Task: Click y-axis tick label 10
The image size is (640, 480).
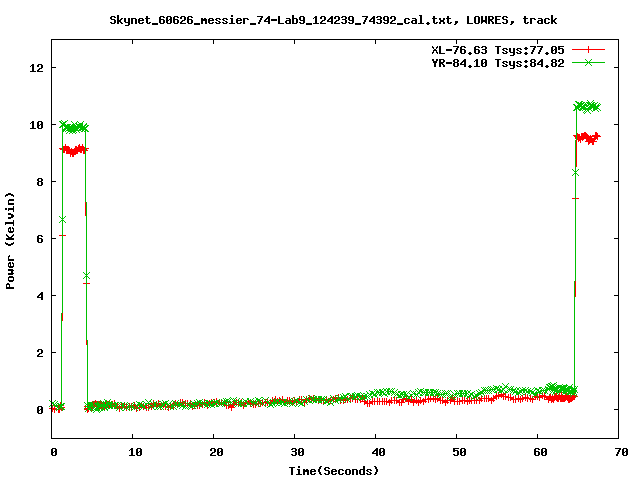Action: (x=36, y=125)
